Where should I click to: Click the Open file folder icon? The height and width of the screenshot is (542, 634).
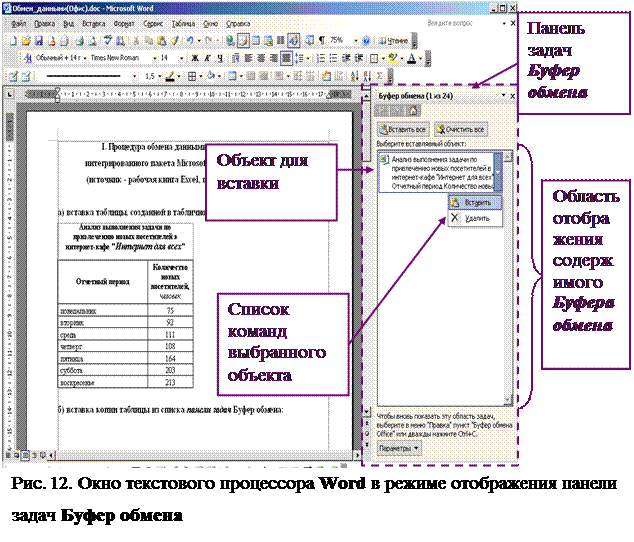[x=26, y=40]
